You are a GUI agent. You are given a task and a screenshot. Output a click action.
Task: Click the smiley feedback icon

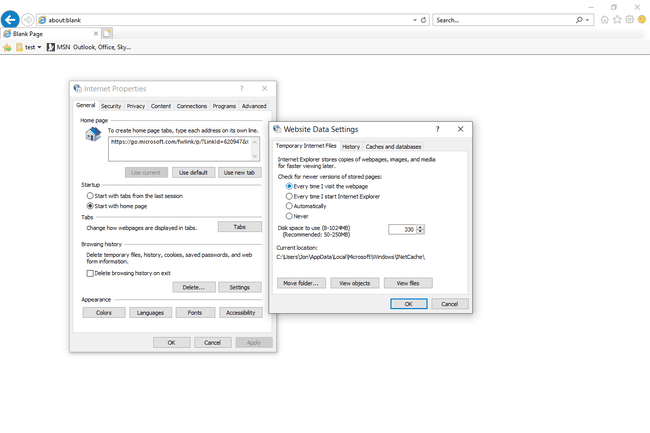(x=642, y=19)
